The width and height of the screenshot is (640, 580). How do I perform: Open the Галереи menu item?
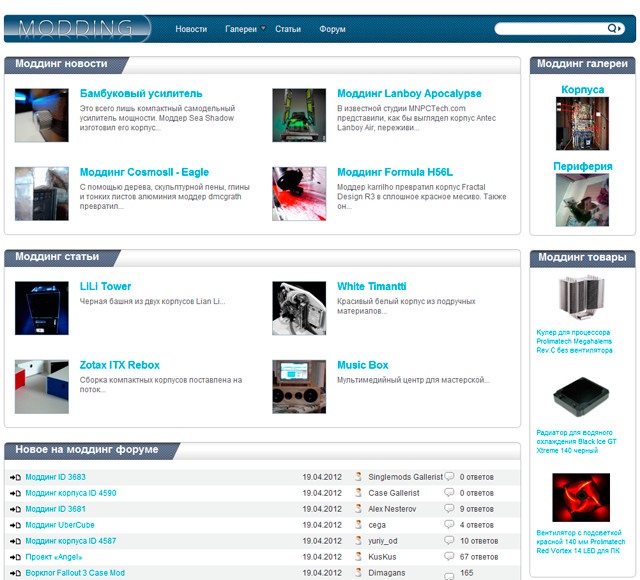(241, 29)
